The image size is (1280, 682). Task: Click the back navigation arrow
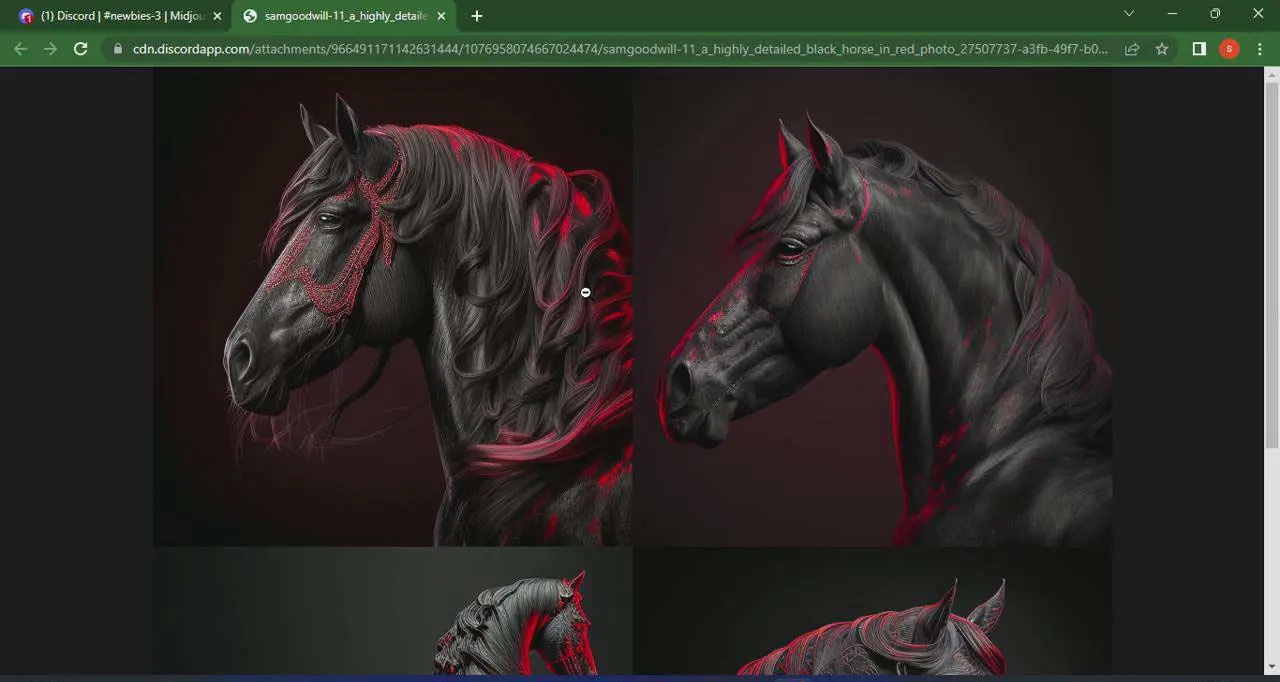(21, 48)
